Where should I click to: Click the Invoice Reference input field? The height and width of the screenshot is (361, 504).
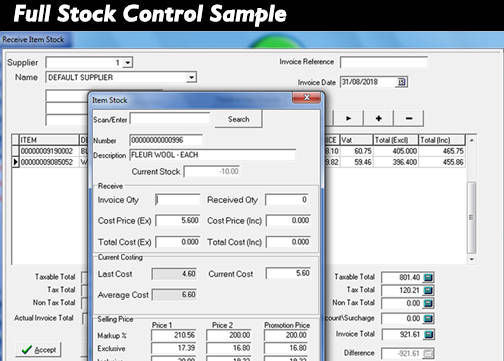click(x=384, y=62)
